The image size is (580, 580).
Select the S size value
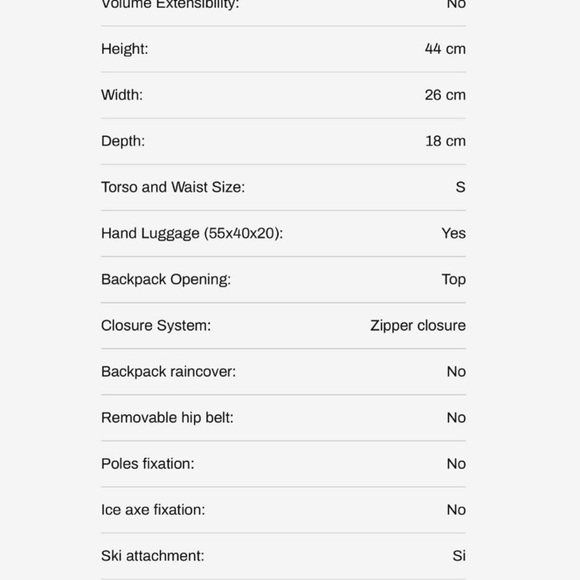461,187
